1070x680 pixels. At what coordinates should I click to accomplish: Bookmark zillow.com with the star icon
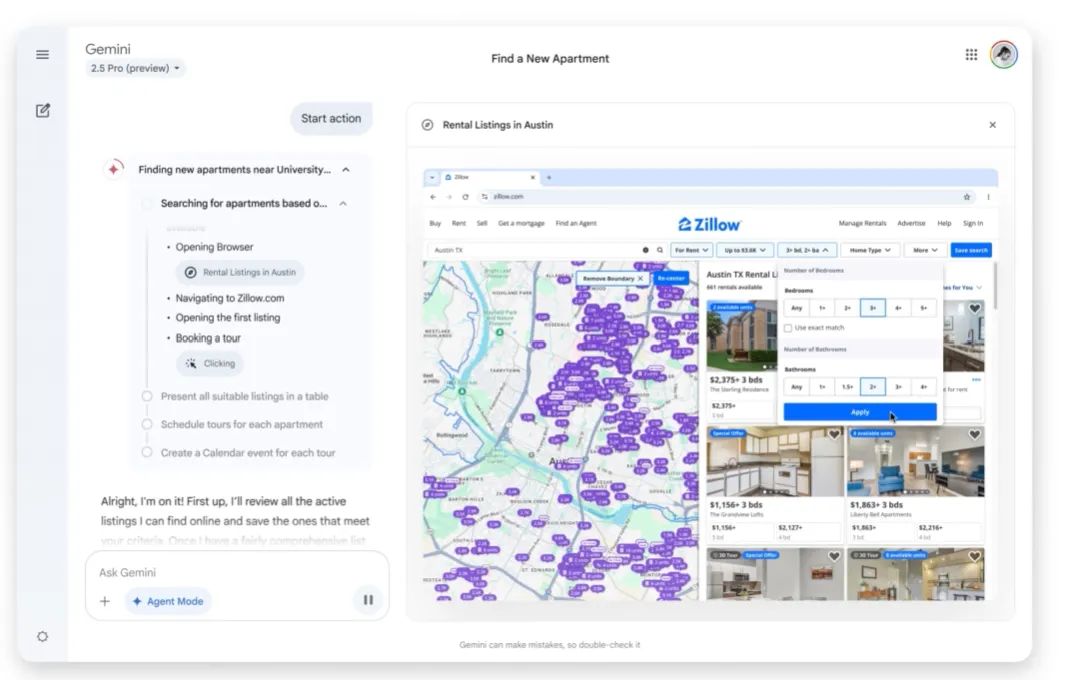966,197
